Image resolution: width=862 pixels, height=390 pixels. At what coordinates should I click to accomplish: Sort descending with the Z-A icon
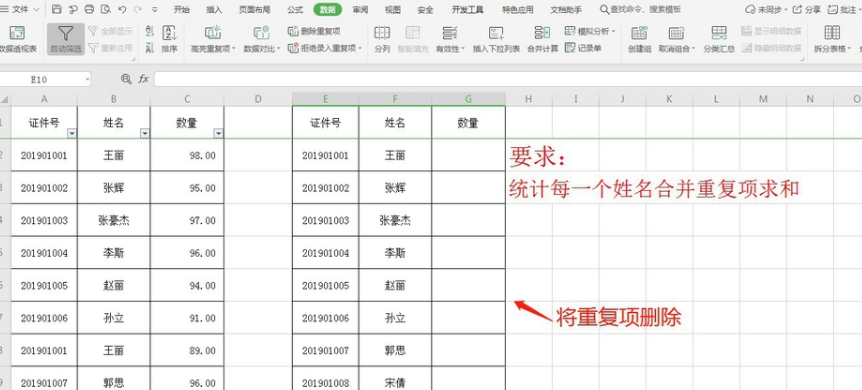(150, 48)
